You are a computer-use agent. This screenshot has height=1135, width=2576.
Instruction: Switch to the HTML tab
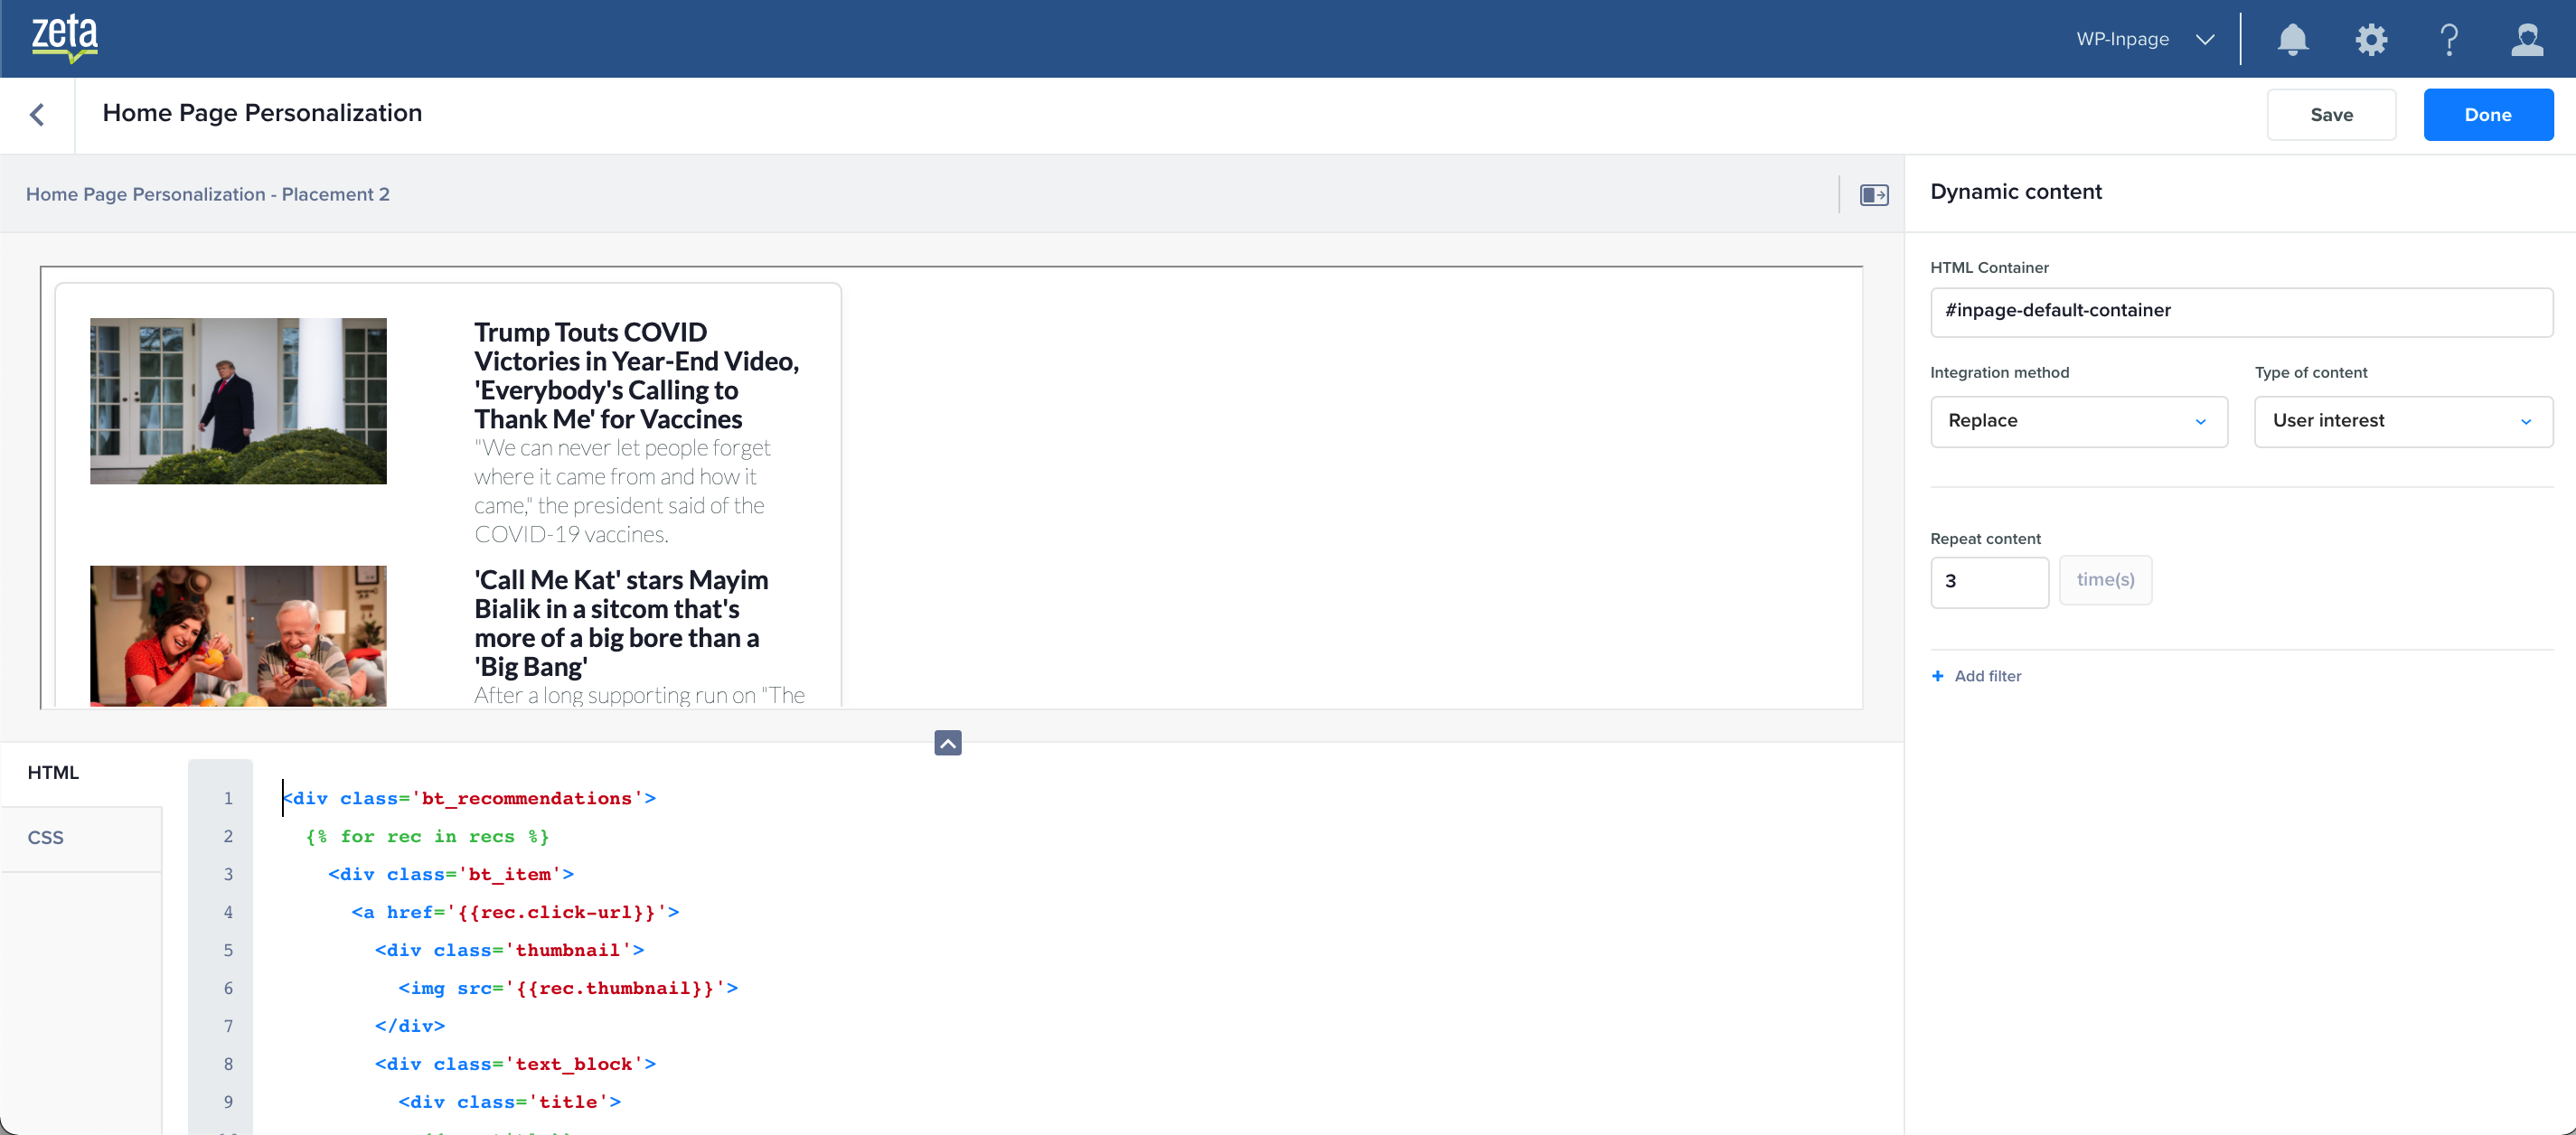click(54, 772)
